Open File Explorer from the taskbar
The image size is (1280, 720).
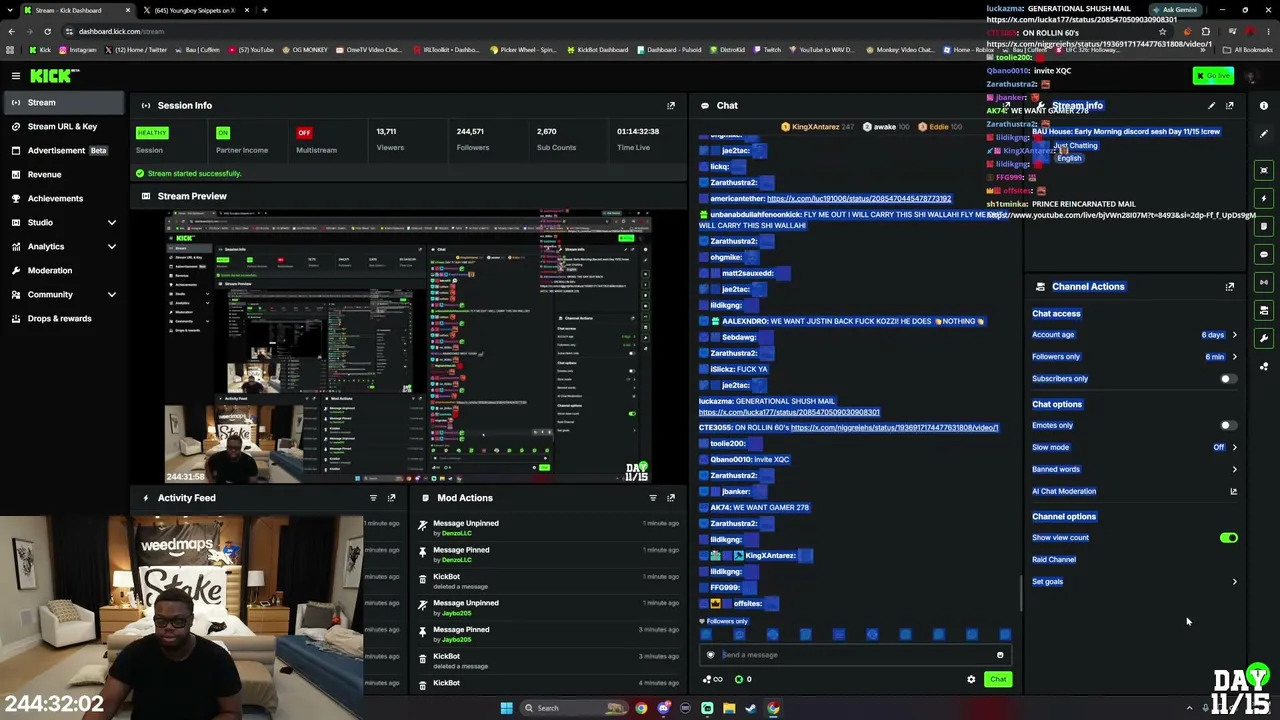(729, 708)
